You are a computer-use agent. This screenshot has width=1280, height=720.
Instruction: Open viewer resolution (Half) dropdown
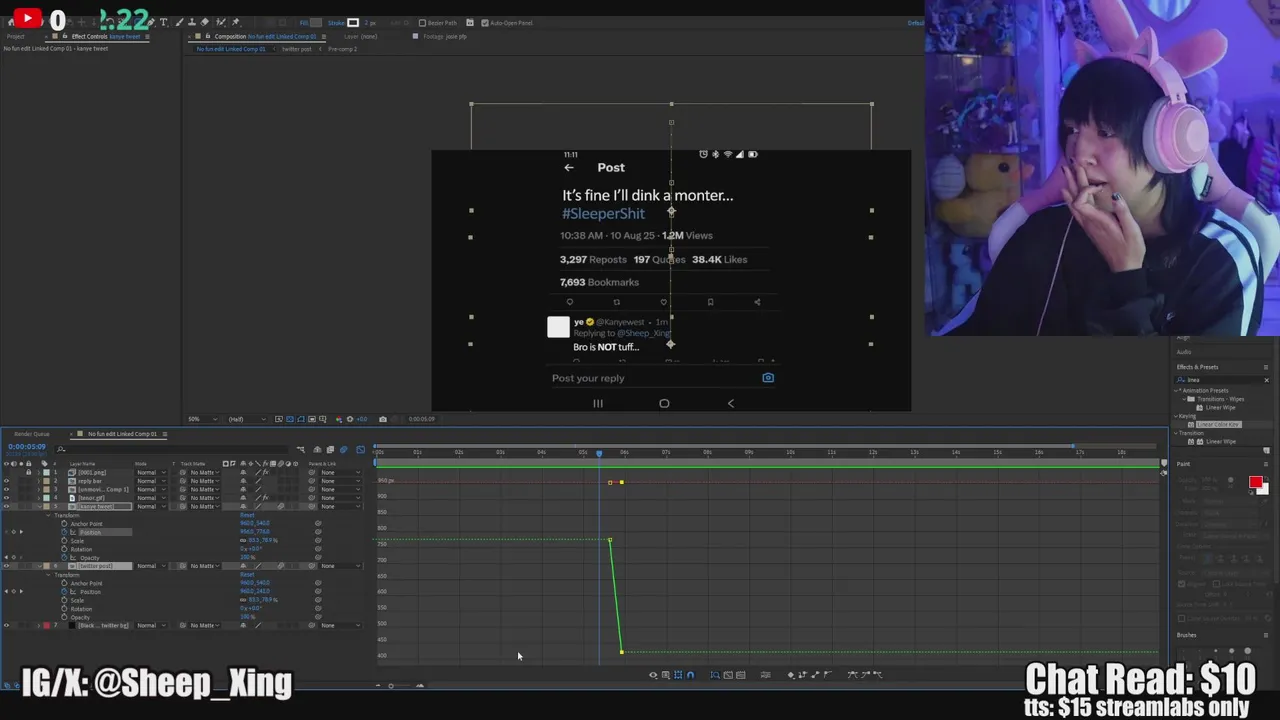click(247, 419)
